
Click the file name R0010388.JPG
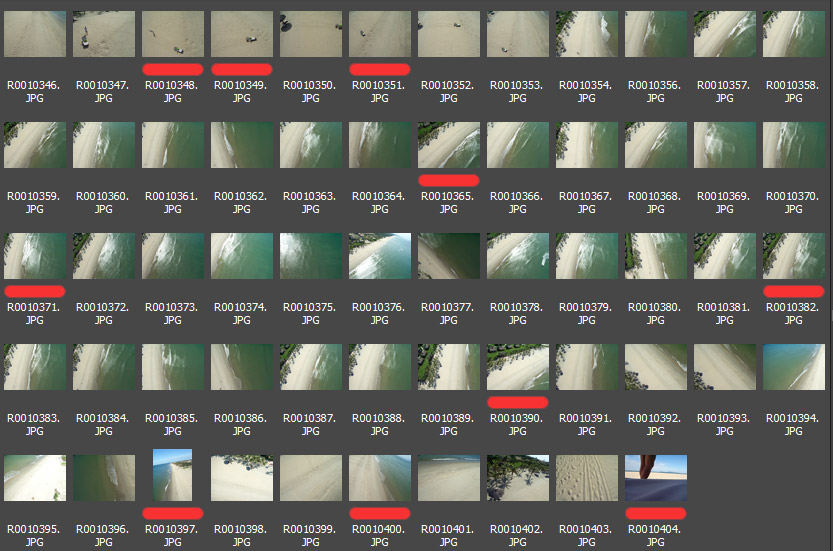pos(379,425)
